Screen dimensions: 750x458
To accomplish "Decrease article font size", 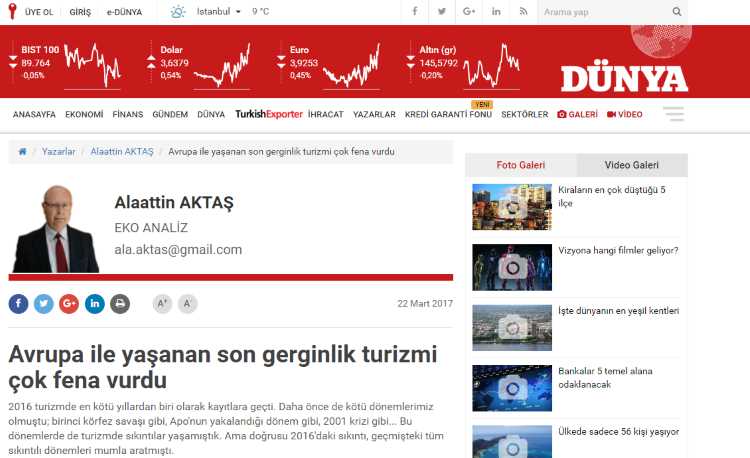I will click(x=187, y=304).
